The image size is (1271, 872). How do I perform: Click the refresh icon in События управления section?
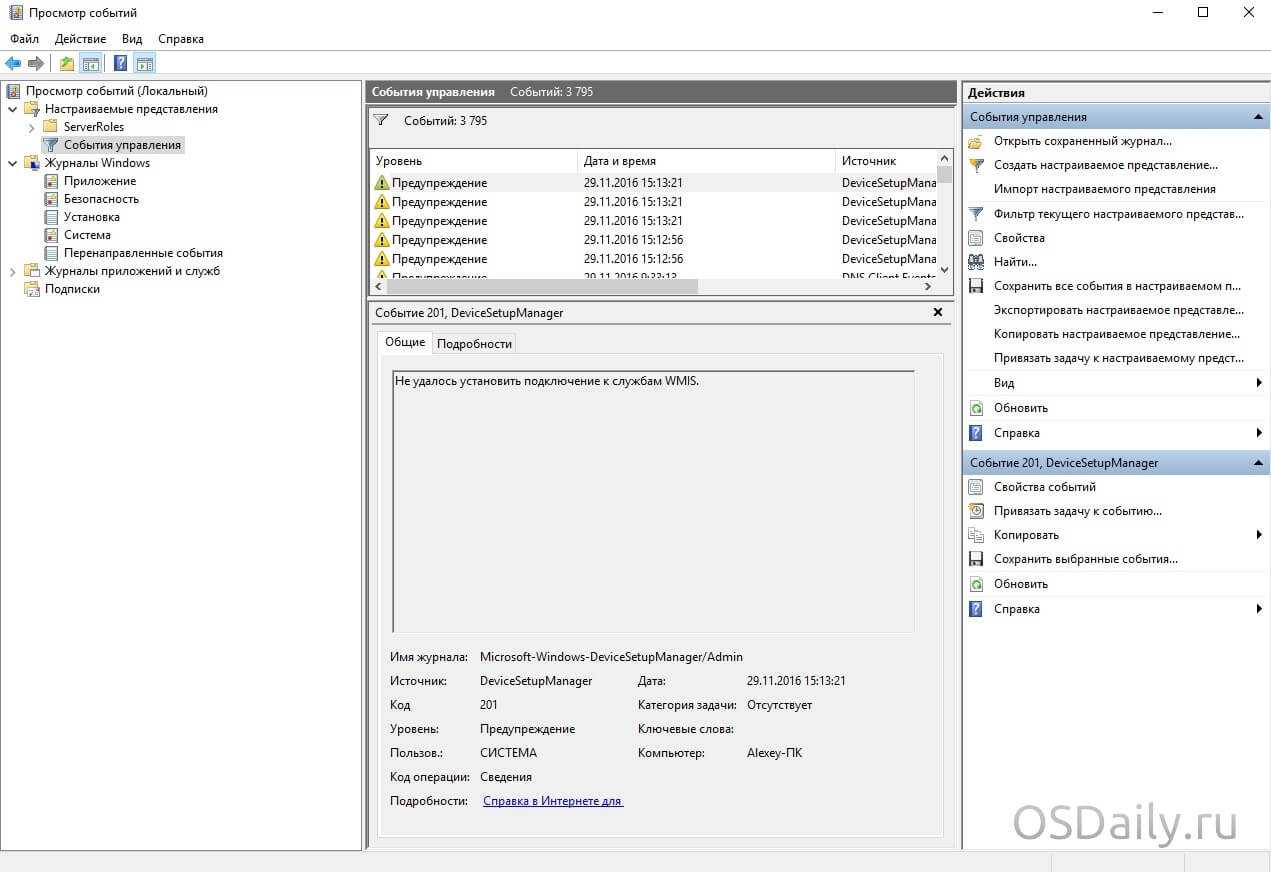[x=976, y=408]
